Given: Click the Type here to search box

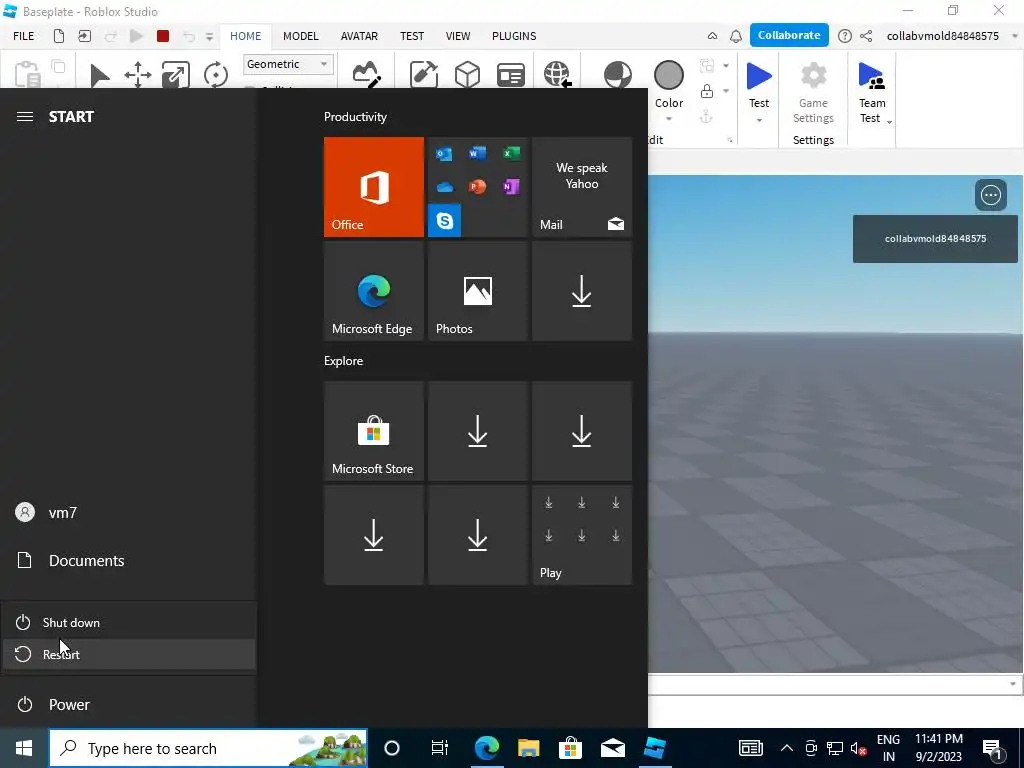Looking at the screenshot, I should coord(208,748).
